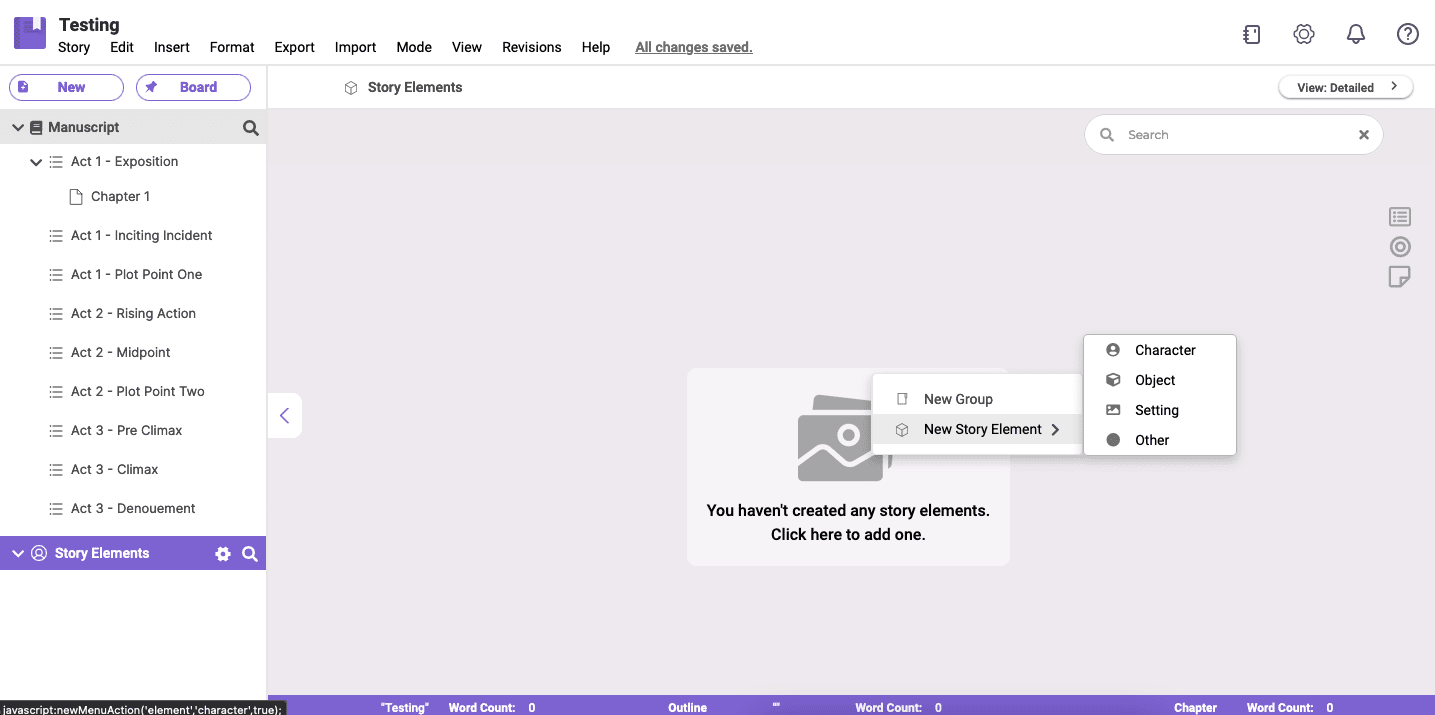Screen dimensions: 1435x715
Task: Focus the Search input field
Action: [x=1235, y=135]
